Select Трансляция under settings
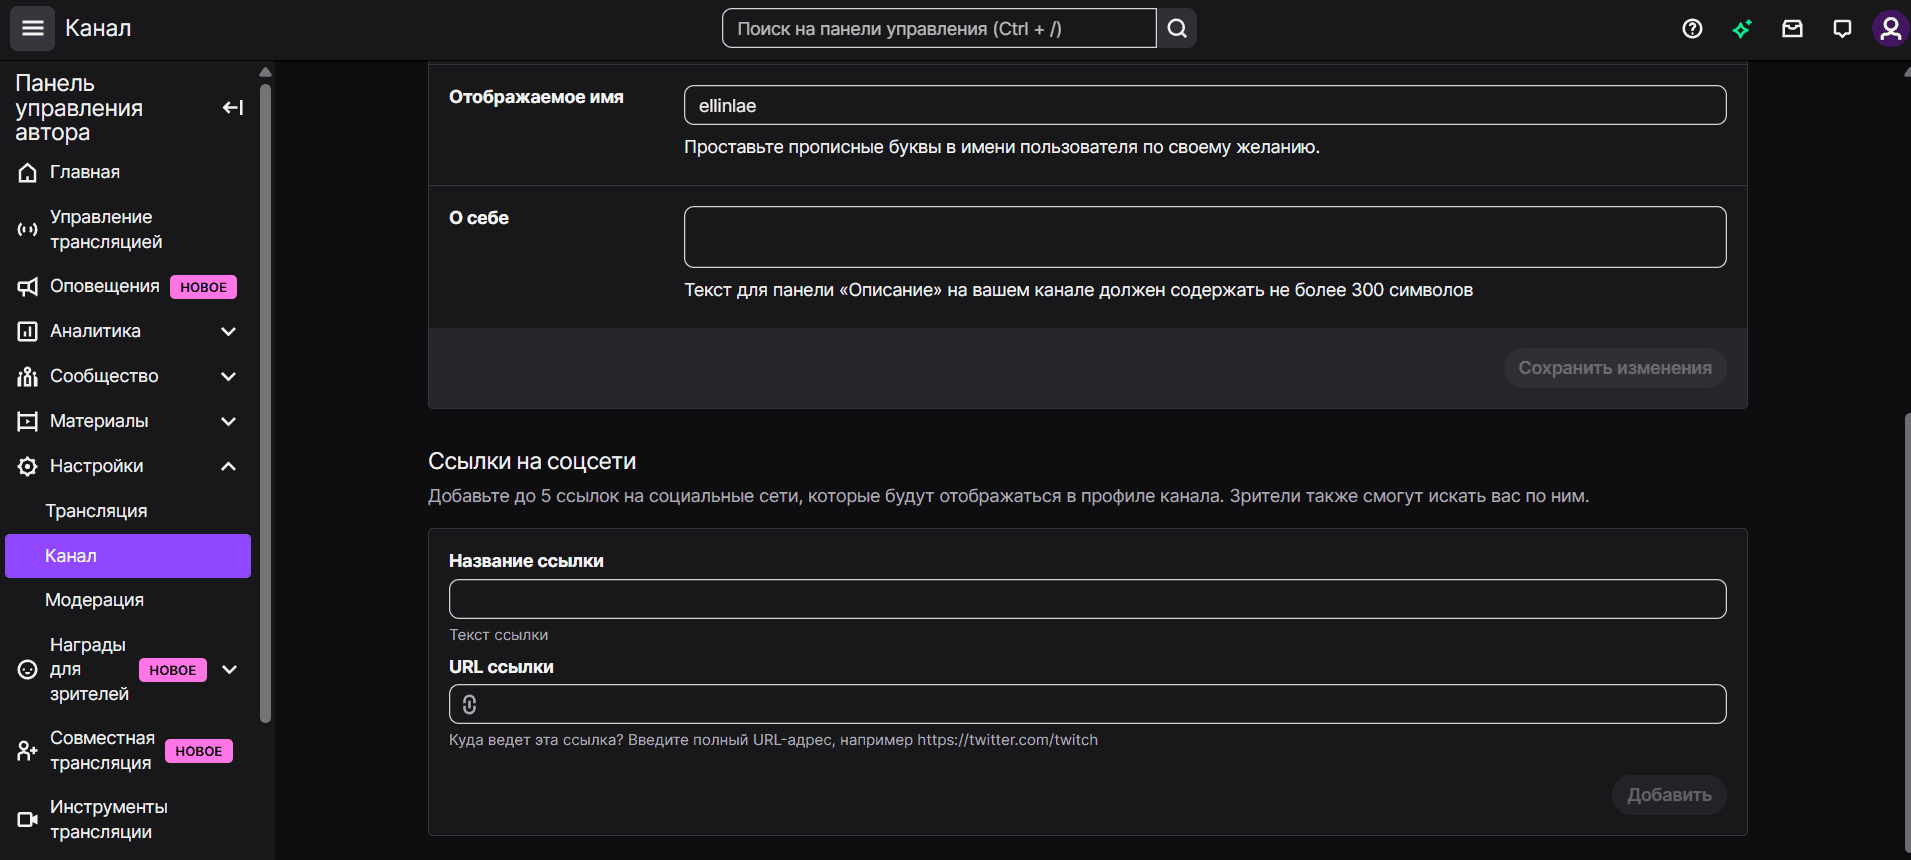Screen dimensions: 1911x860 [x=96, y=511]
